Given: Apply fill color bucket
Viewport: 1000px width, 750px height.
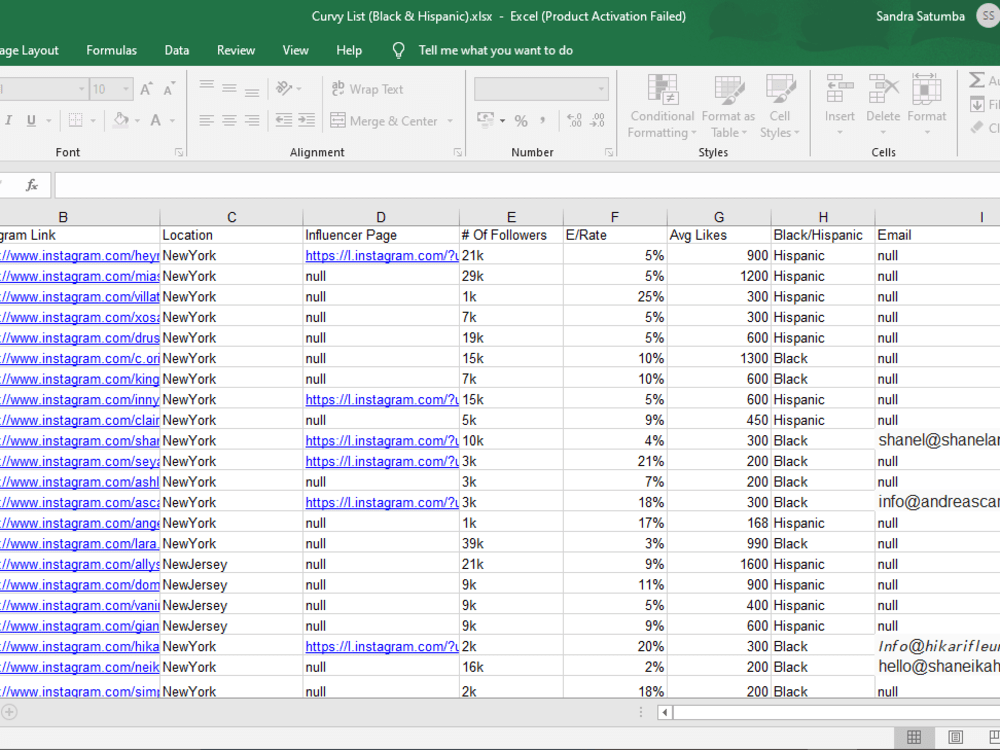Looking at the screenshot, I should tap(121, 120).
